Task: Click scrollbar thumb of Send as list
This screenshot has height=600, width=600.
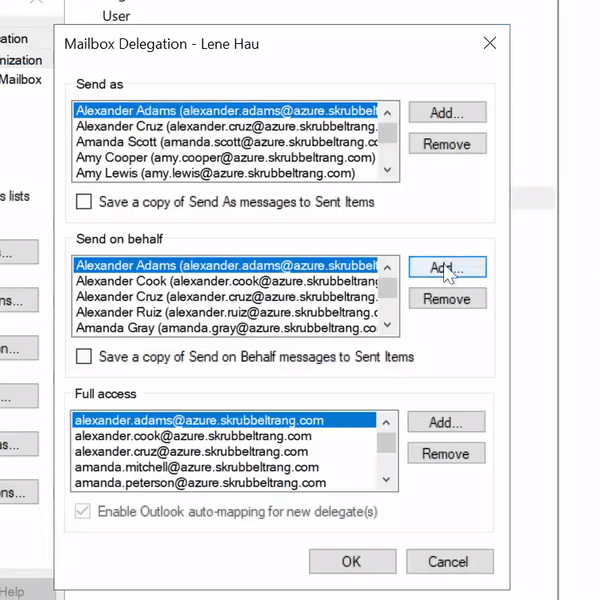Action: 388,133
